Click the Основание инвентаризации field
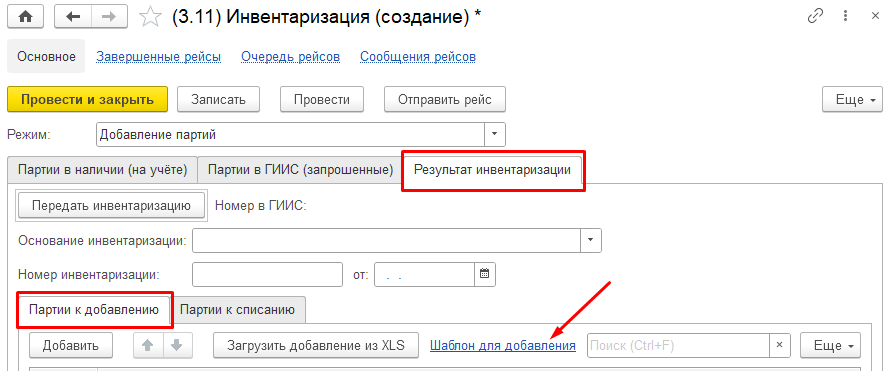Screen dimensions: 889x371 (x=387, y=240)
